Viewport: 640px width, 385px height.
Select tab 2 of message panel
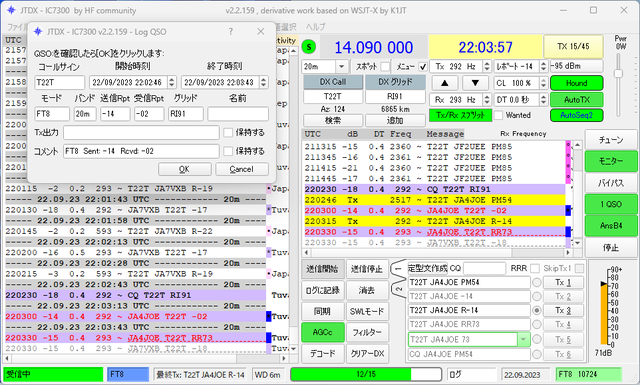[399, 289]
